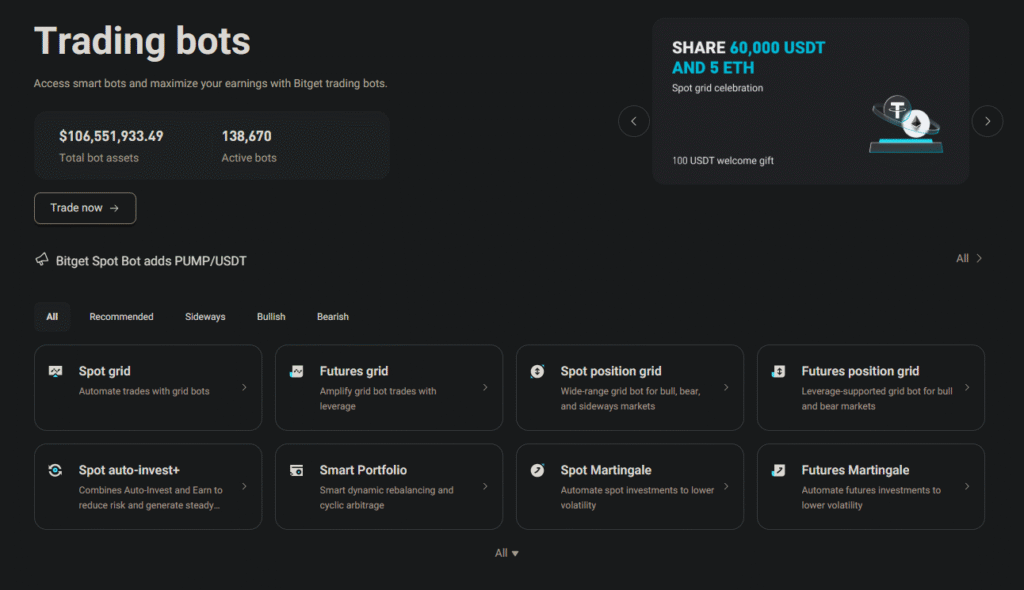
Task: Click the Total bot assets label
Action: click(x=99, y=157)
